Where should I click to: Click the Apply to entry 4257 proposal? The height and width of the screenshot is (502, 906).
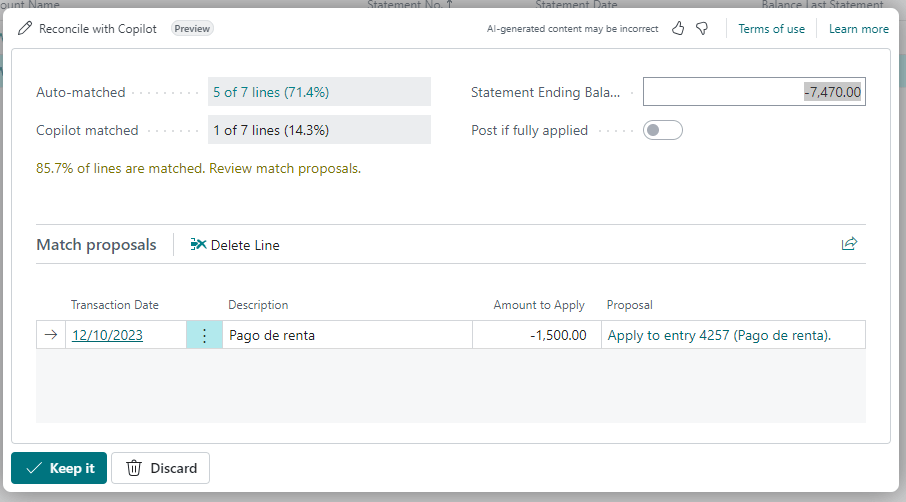(719, 336)
